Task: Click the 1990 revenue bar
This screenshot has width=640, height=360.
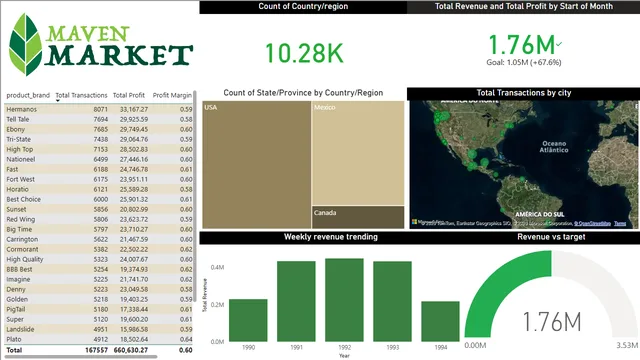Action: pos(248,320)
